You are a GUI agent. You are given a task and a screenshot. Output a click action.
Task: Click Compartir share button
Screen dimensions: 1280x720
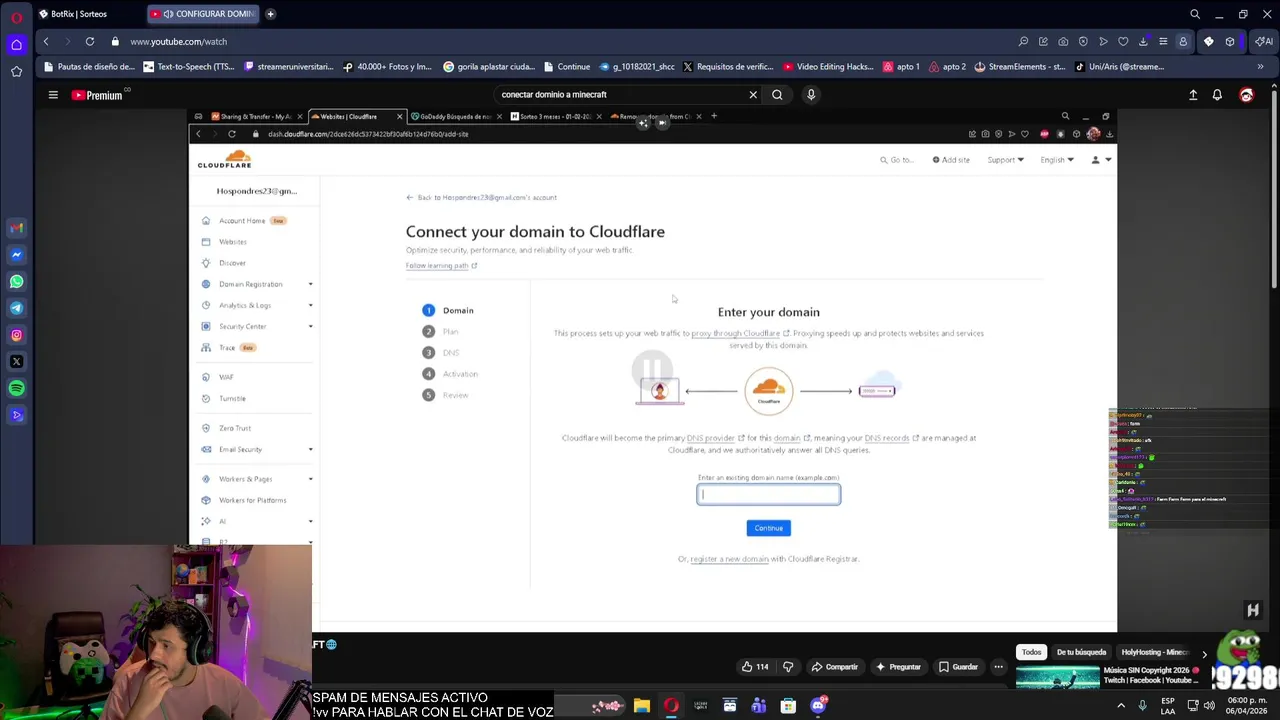click(x=834, y=667)
